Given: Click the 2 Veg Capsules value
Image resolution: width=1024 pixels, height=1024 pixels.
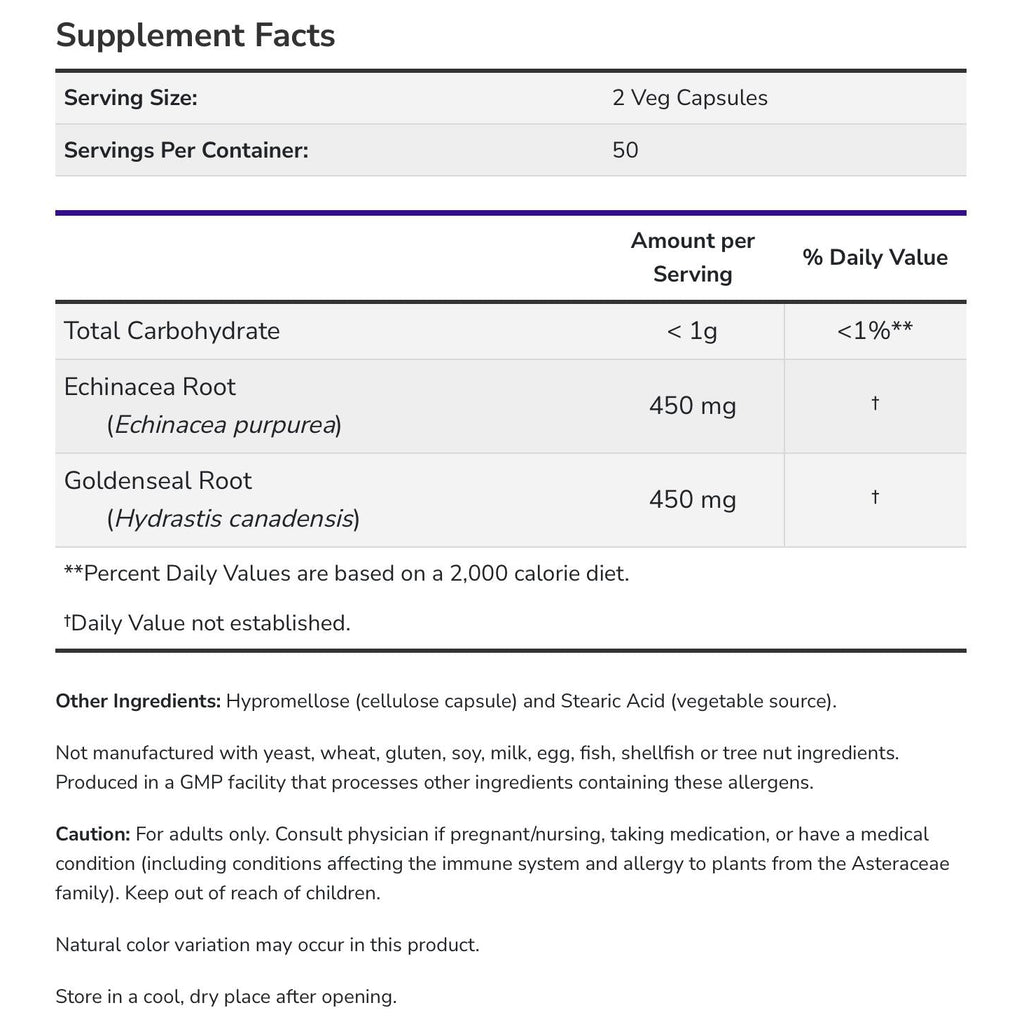Looking at the screenshot, I should click(x=690, y=98).
